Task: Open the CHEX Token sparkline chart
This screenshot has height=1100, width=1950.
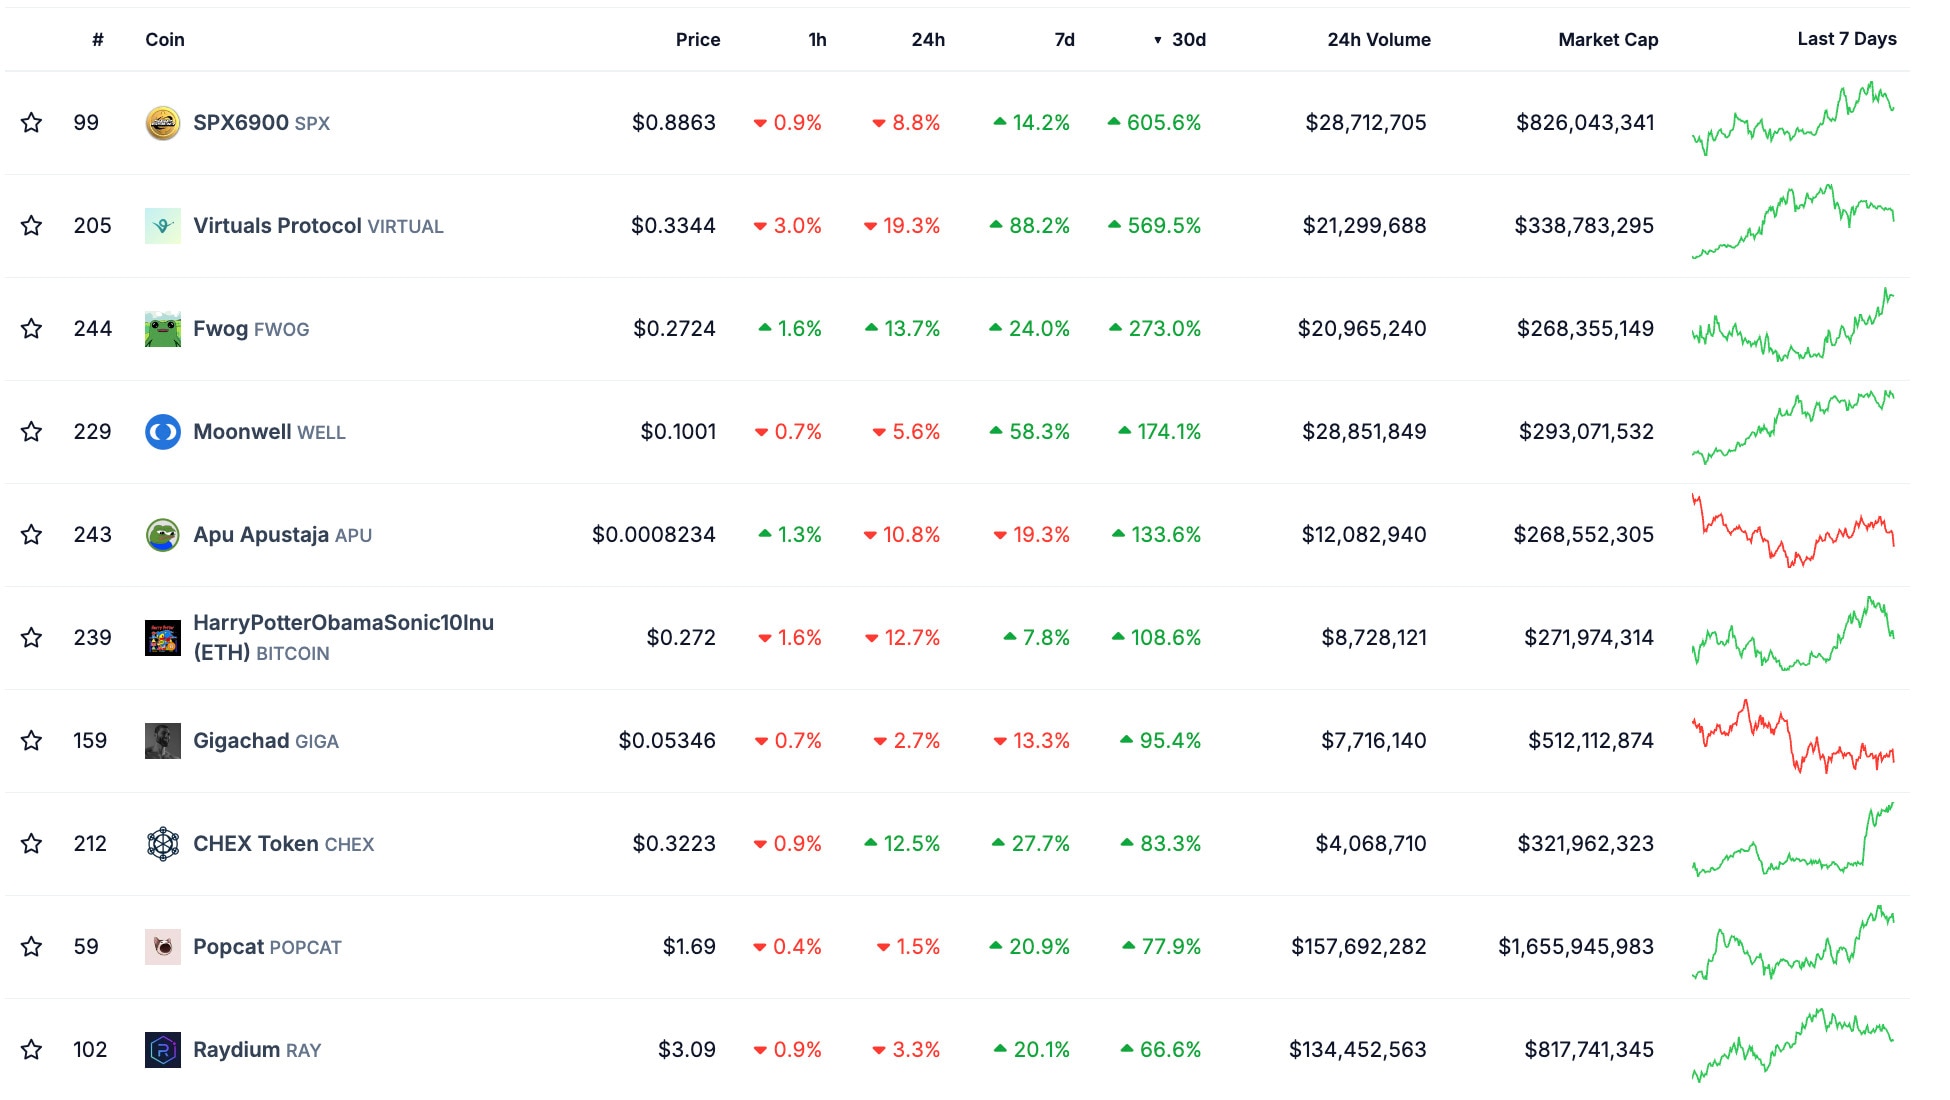Action: (1793, 840)
